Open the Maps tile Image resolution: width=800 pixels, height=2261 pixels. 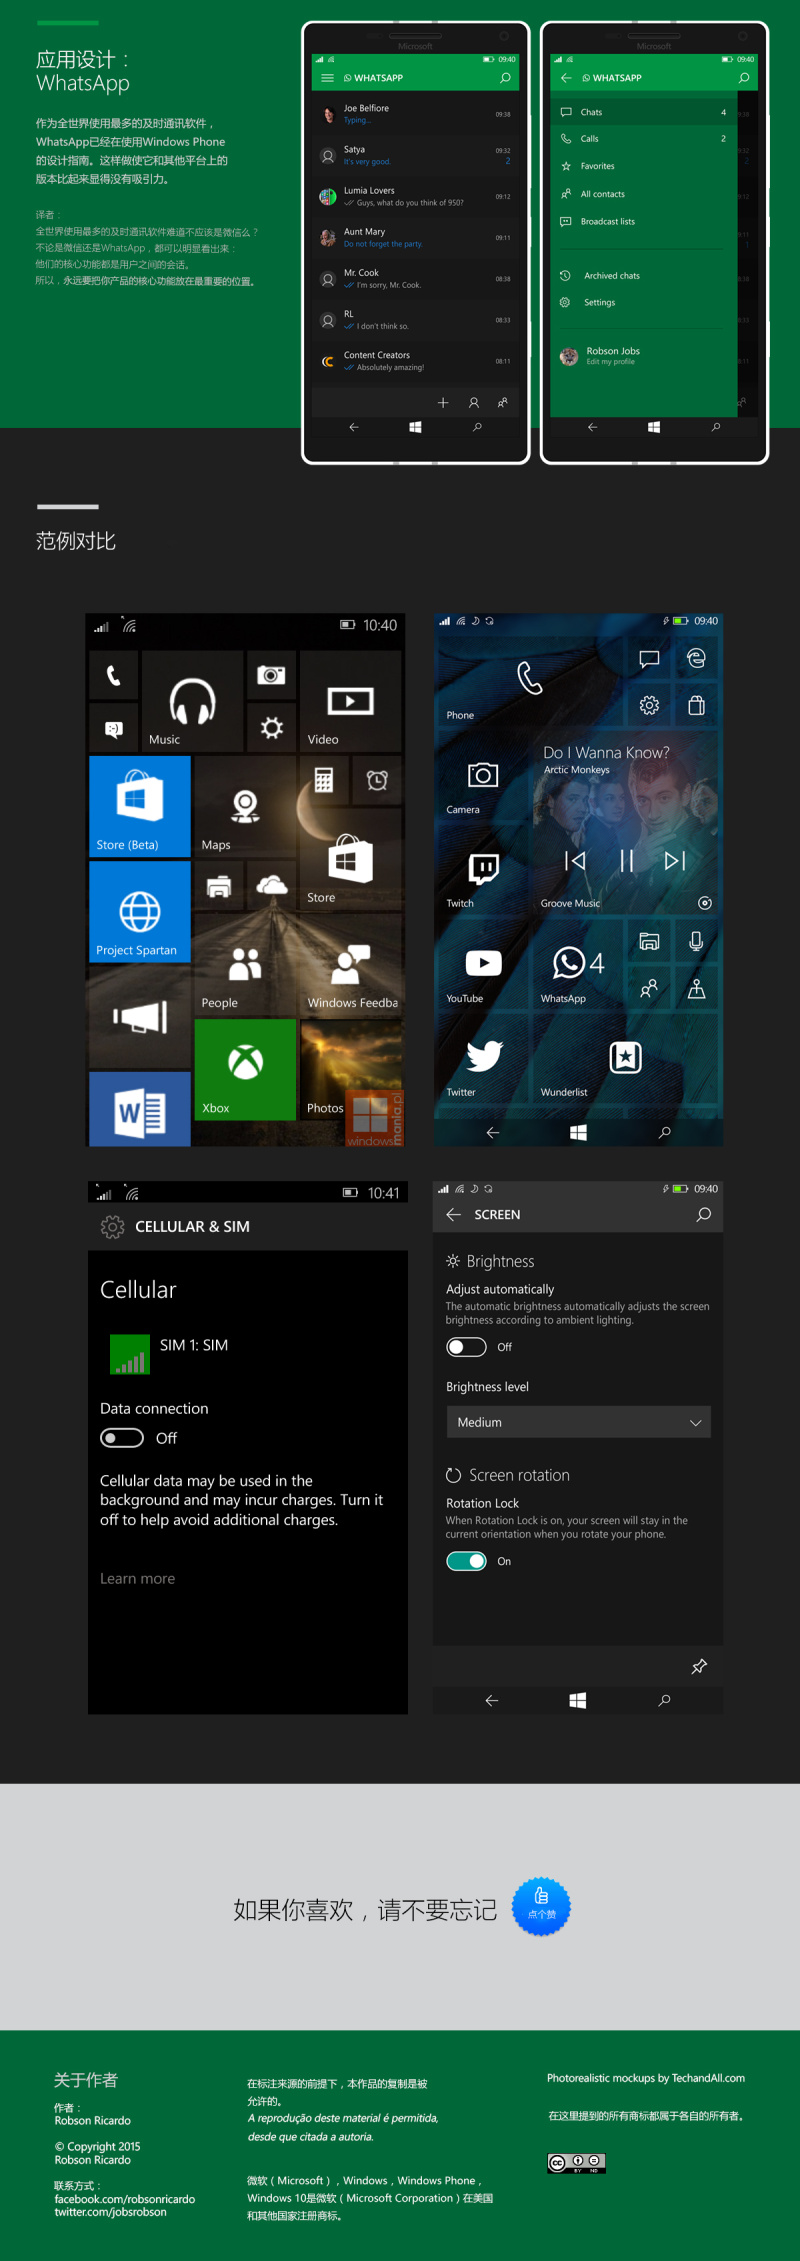point(245,806)
